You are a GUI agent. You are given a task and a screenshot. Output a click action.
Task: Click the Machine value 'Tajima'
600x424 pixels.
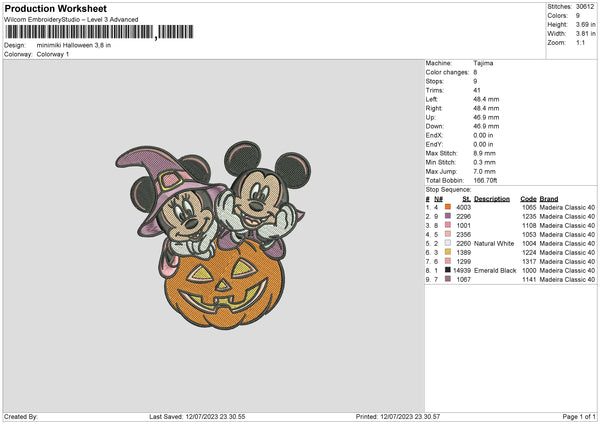pyautogui.click(x=483, y=63)
